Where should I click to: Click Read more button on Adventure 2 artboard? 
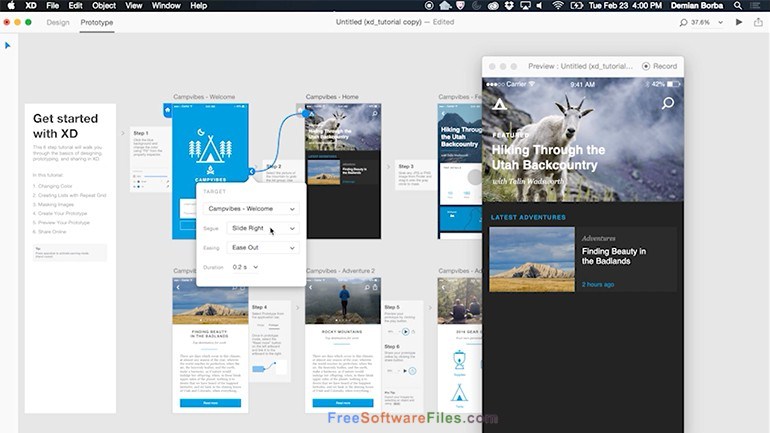click(x=343, y=403)
